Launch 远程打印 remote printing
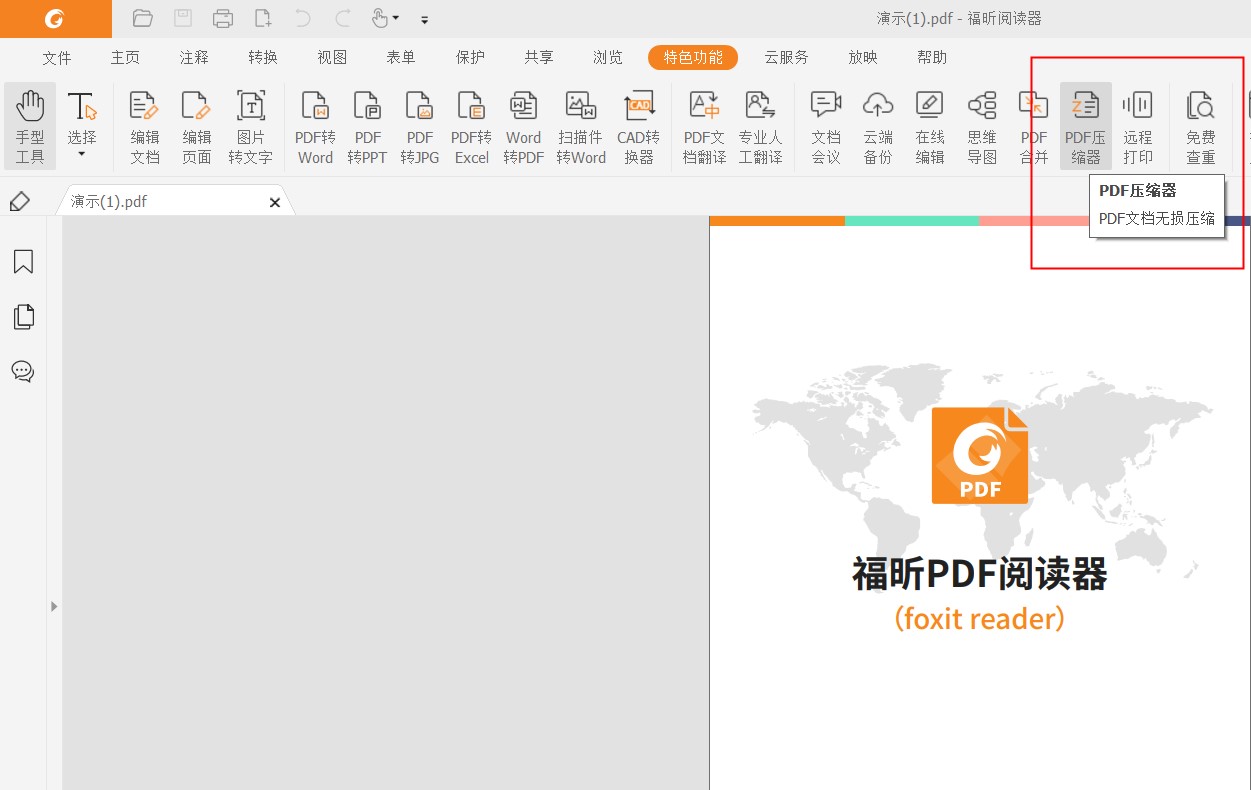1251x790 pixels. click(1138, 126)
